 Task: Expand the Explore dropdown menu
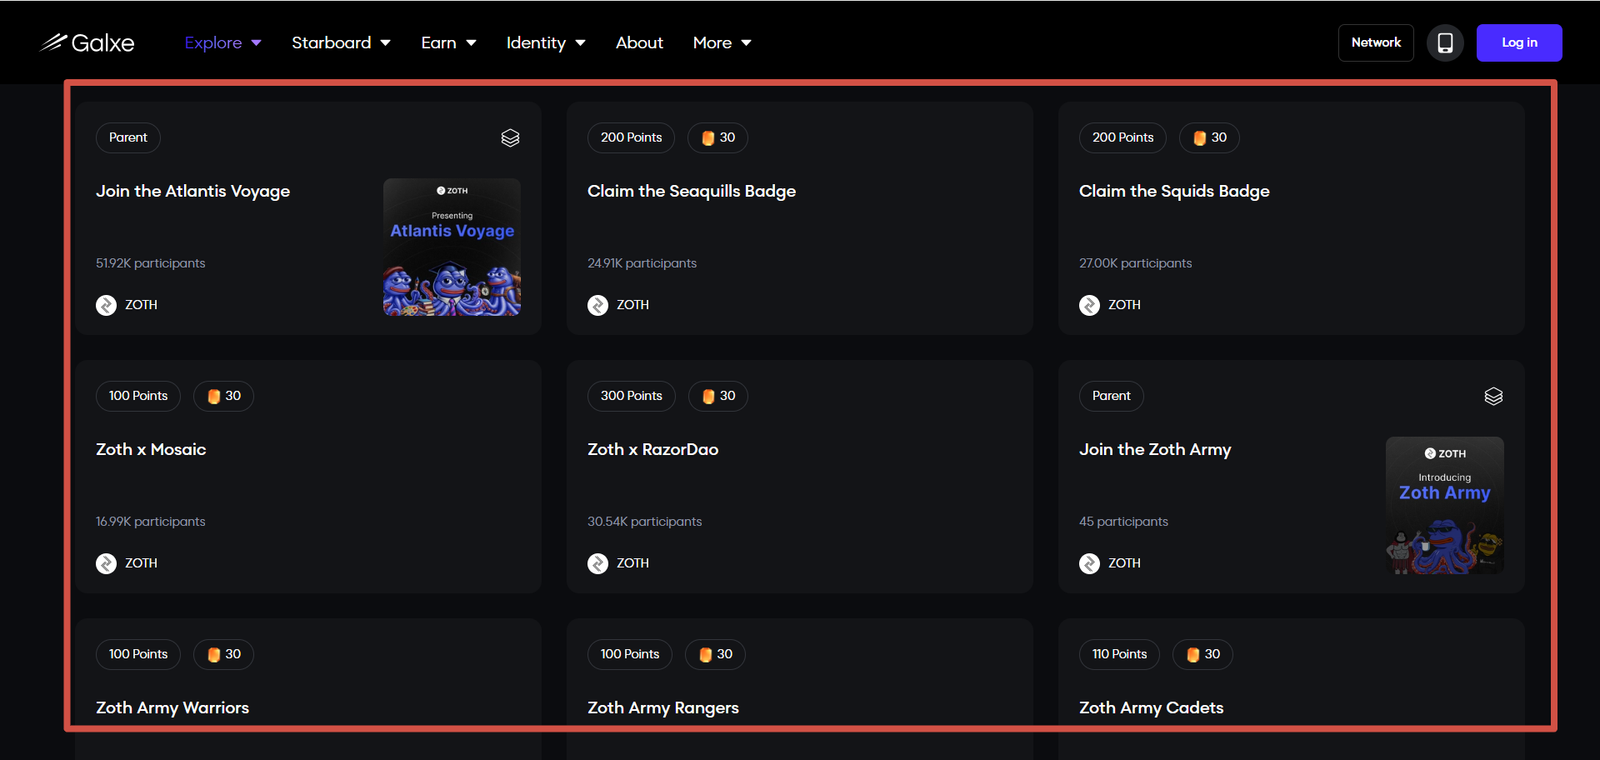tap(222, 43)
